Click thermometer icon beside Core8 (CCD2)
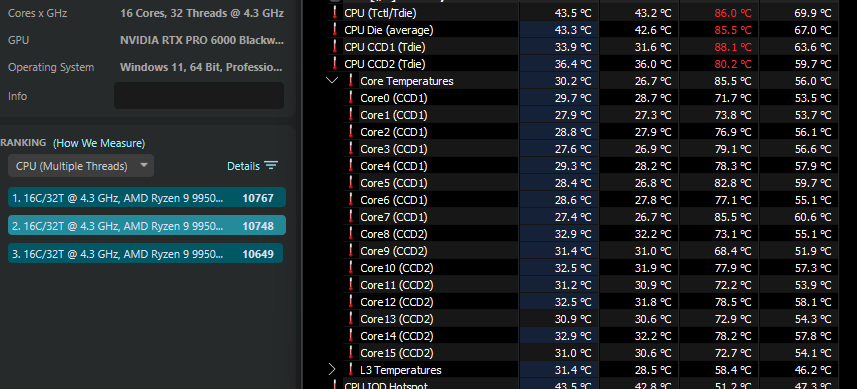The height and width of the screenshot is (389, 857). (x=351, y=234)
